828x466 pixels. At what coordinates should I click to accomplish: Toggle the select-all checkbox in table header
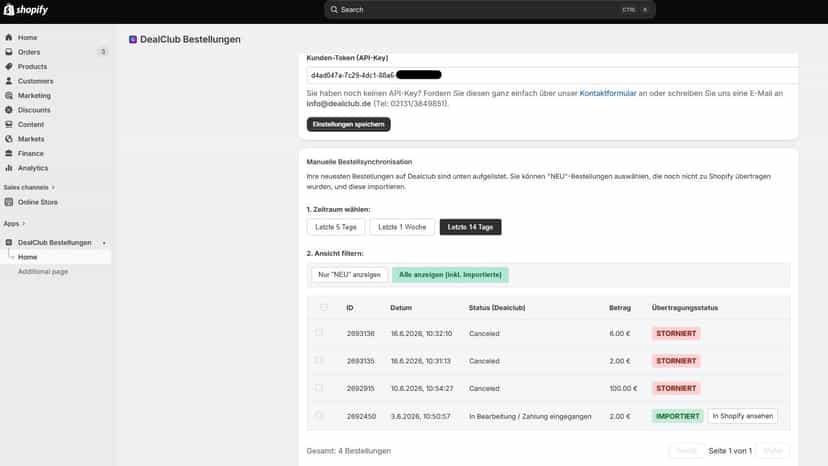pos(324,307)
